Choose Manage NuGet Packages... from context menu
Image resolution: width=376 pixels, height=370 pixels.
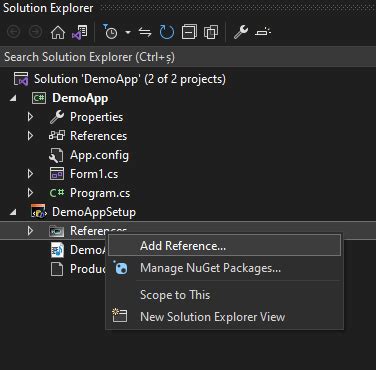click(x=224, y=268)
